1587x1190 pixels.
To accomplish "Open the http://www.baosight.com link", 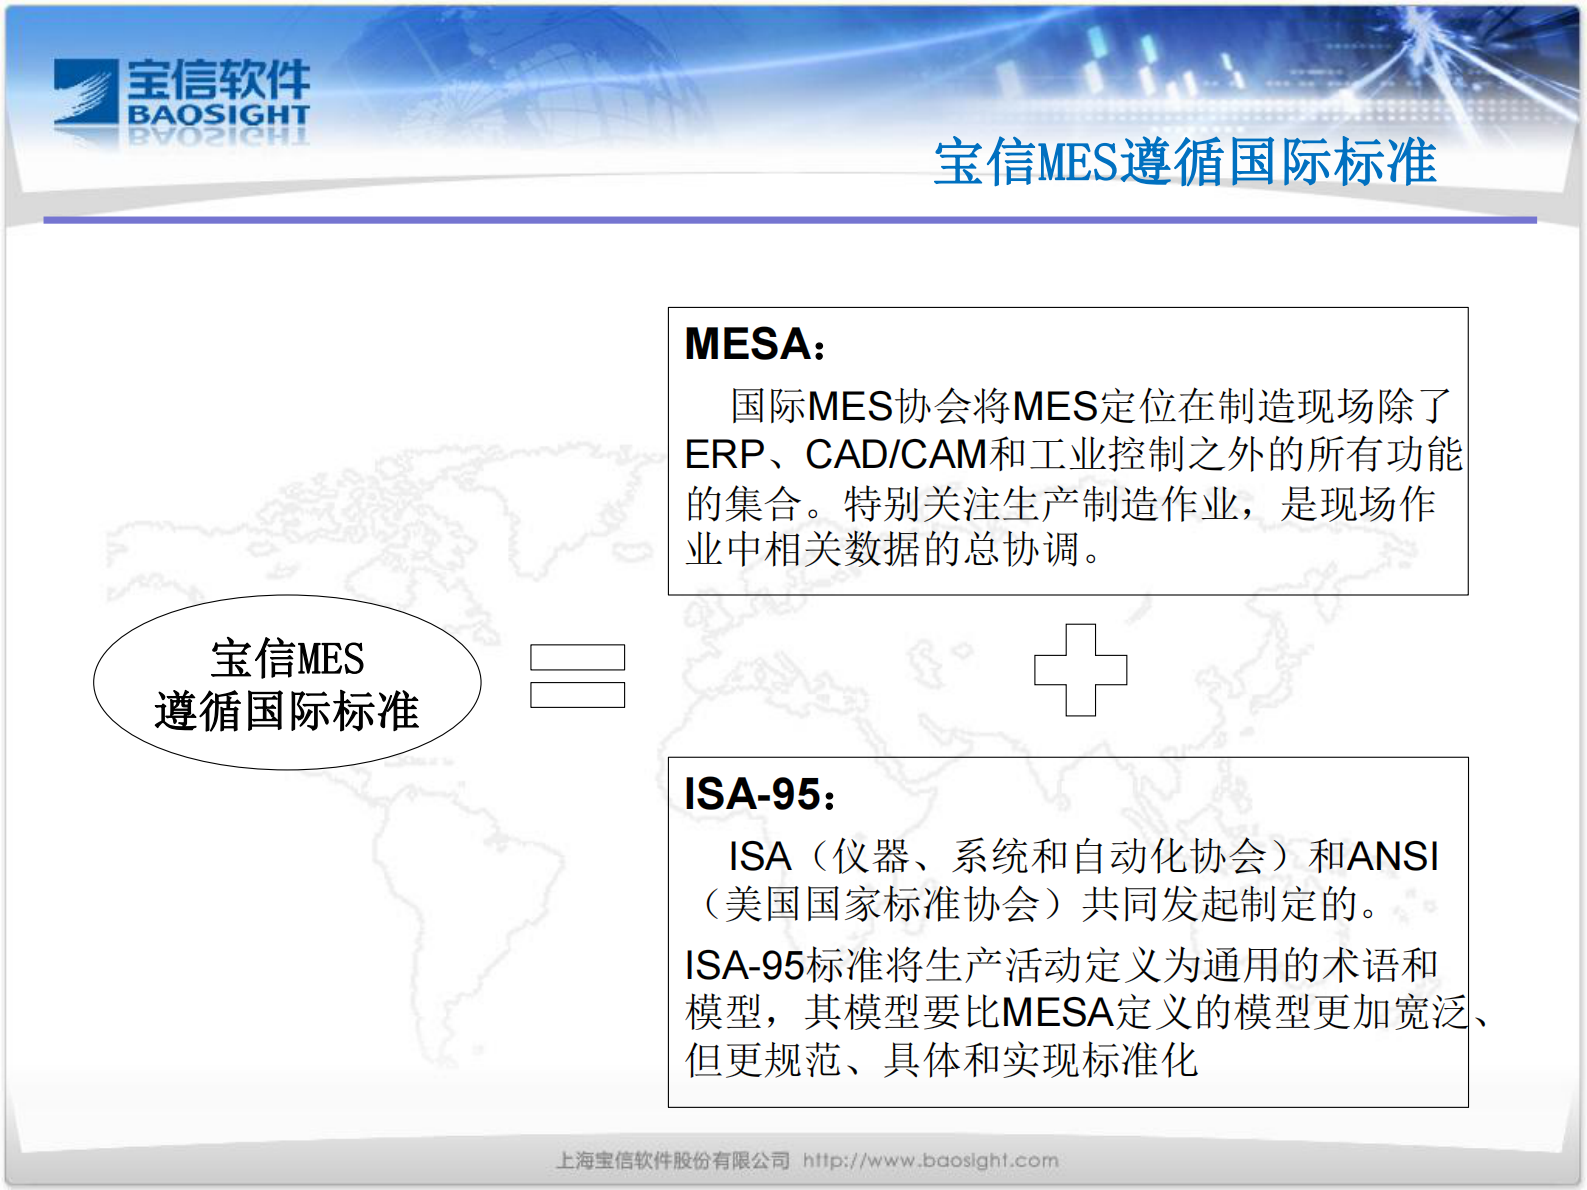I will 931,1161.
